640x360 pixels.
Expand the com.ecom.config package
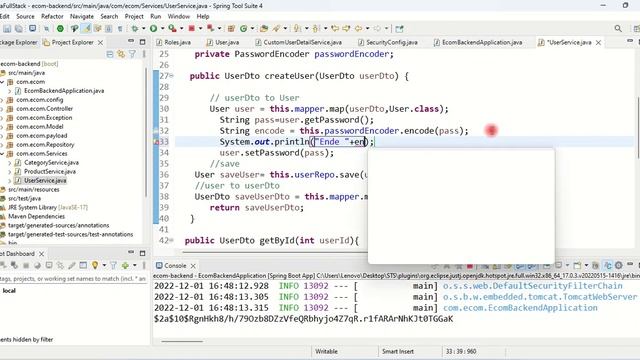coord(2,100)
